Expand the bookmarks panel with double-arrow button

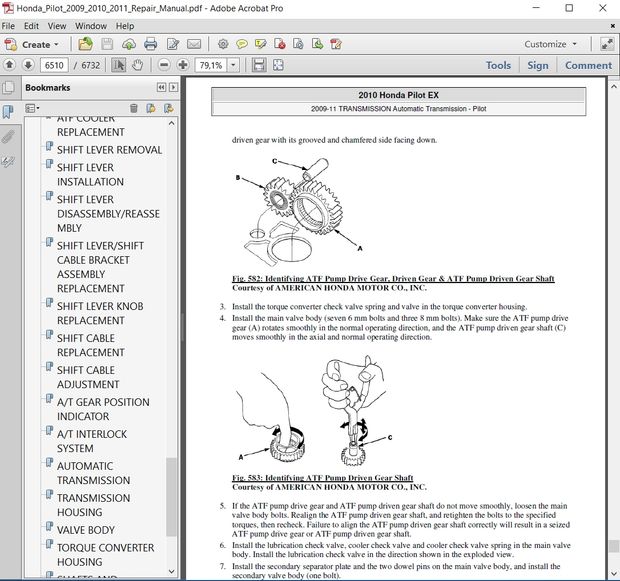coord(161,87)
